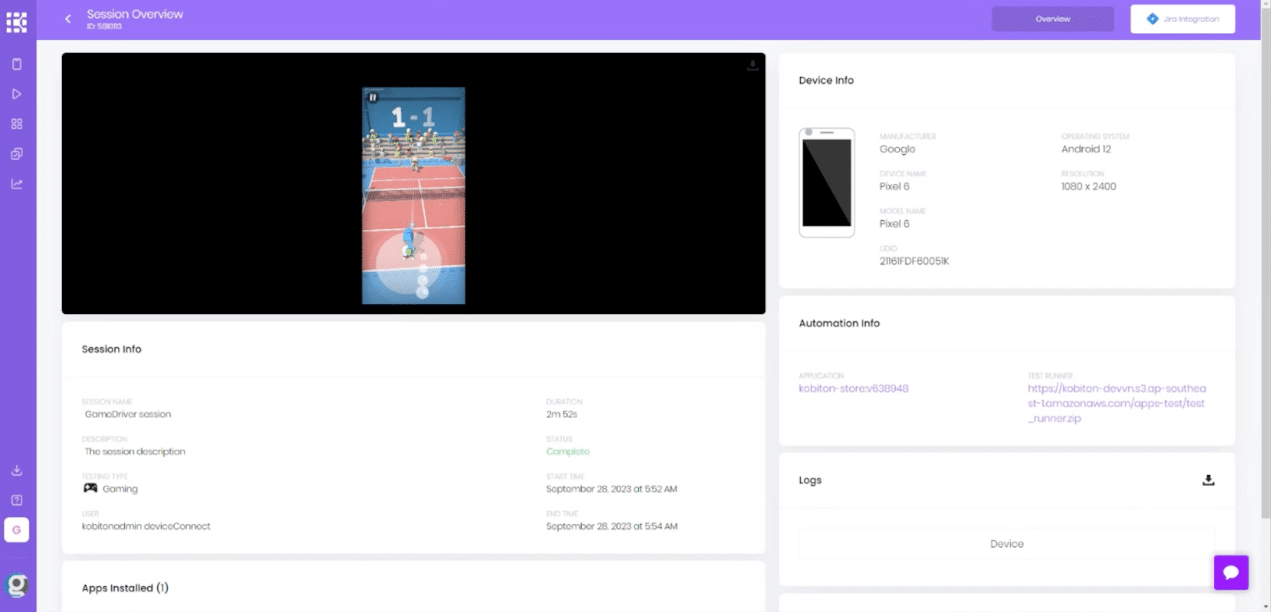The height and width of the screenshot is (612, 1271).
Task: Click the overlapping squares sidebar icon
Action: pos(17,154)
